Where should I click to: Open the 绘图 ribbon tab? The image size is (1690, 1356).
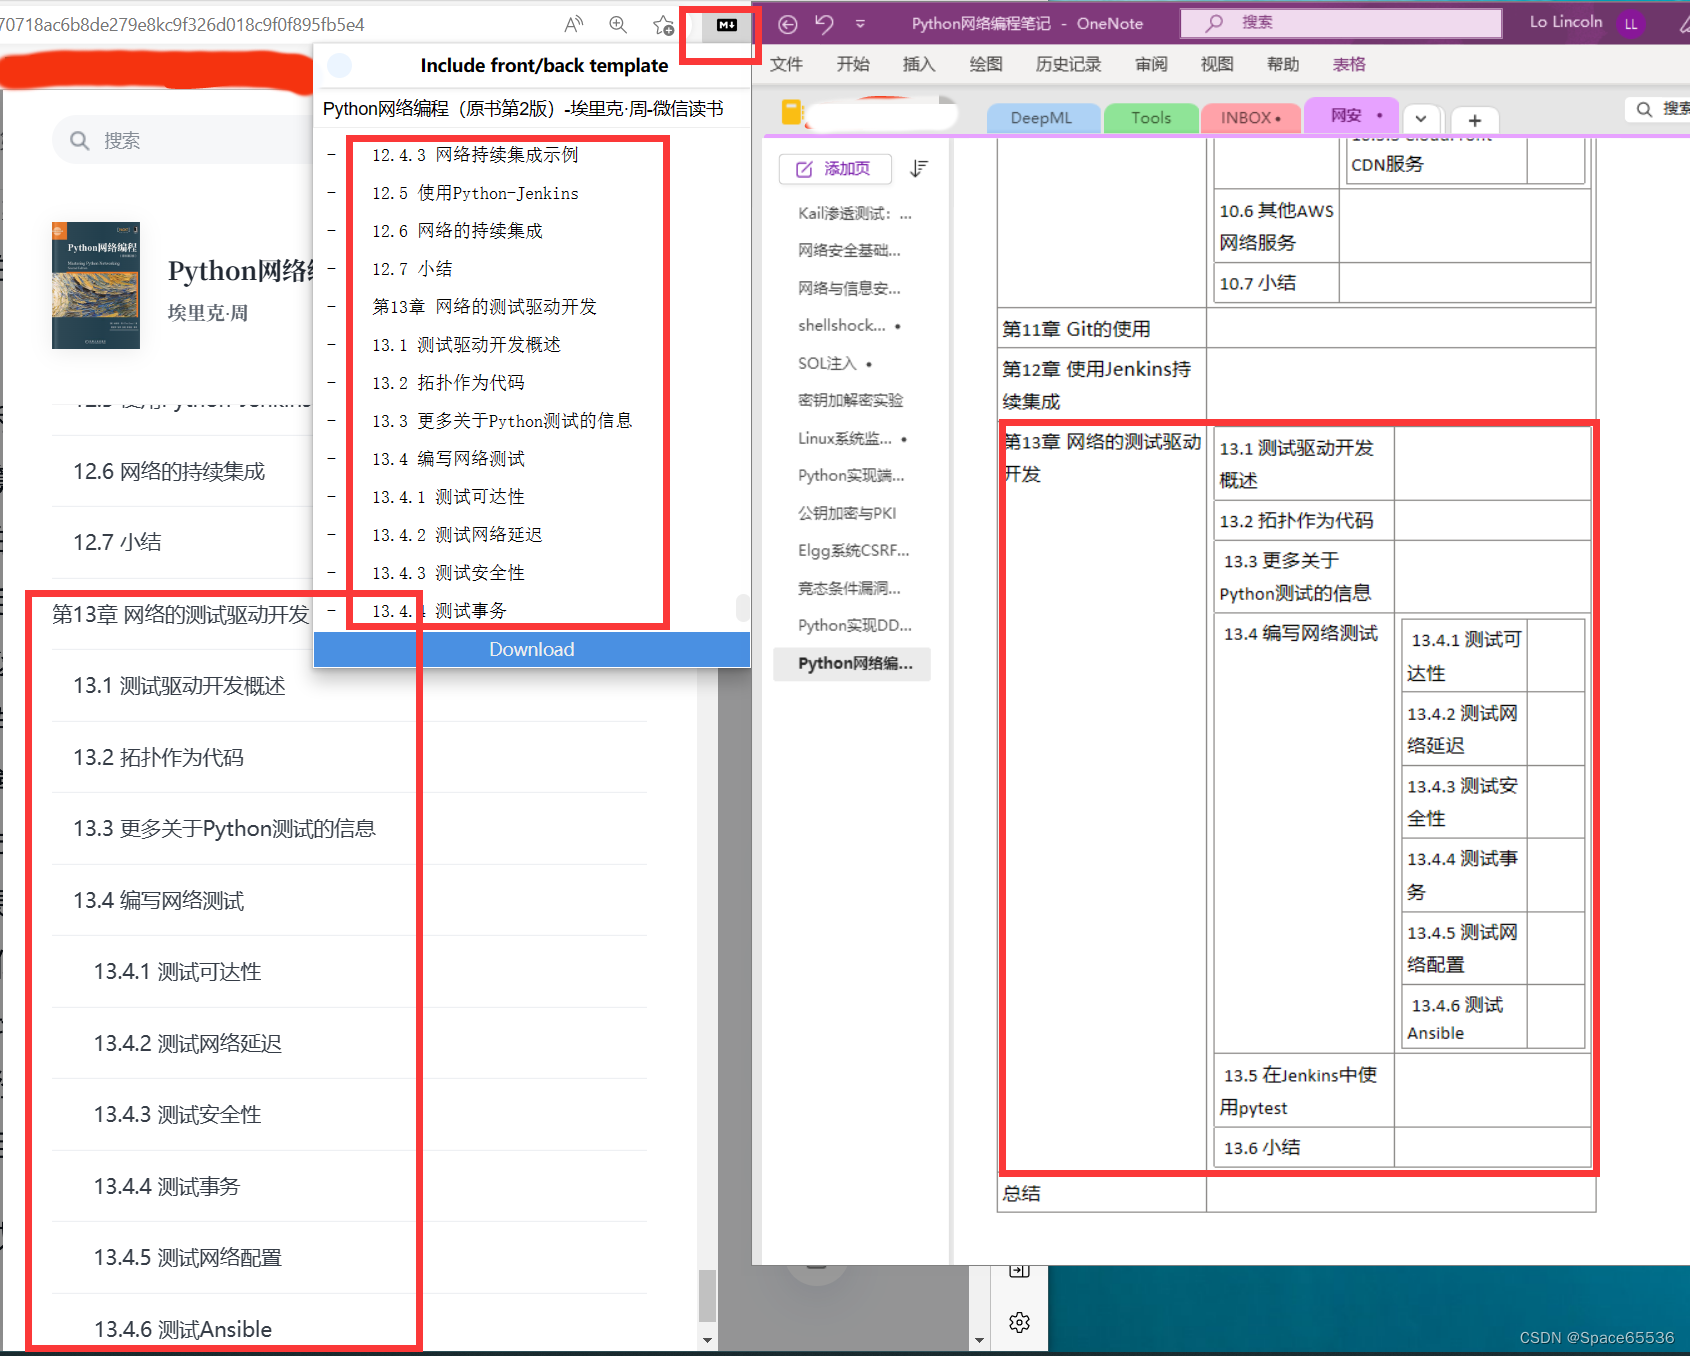(986, 64)
